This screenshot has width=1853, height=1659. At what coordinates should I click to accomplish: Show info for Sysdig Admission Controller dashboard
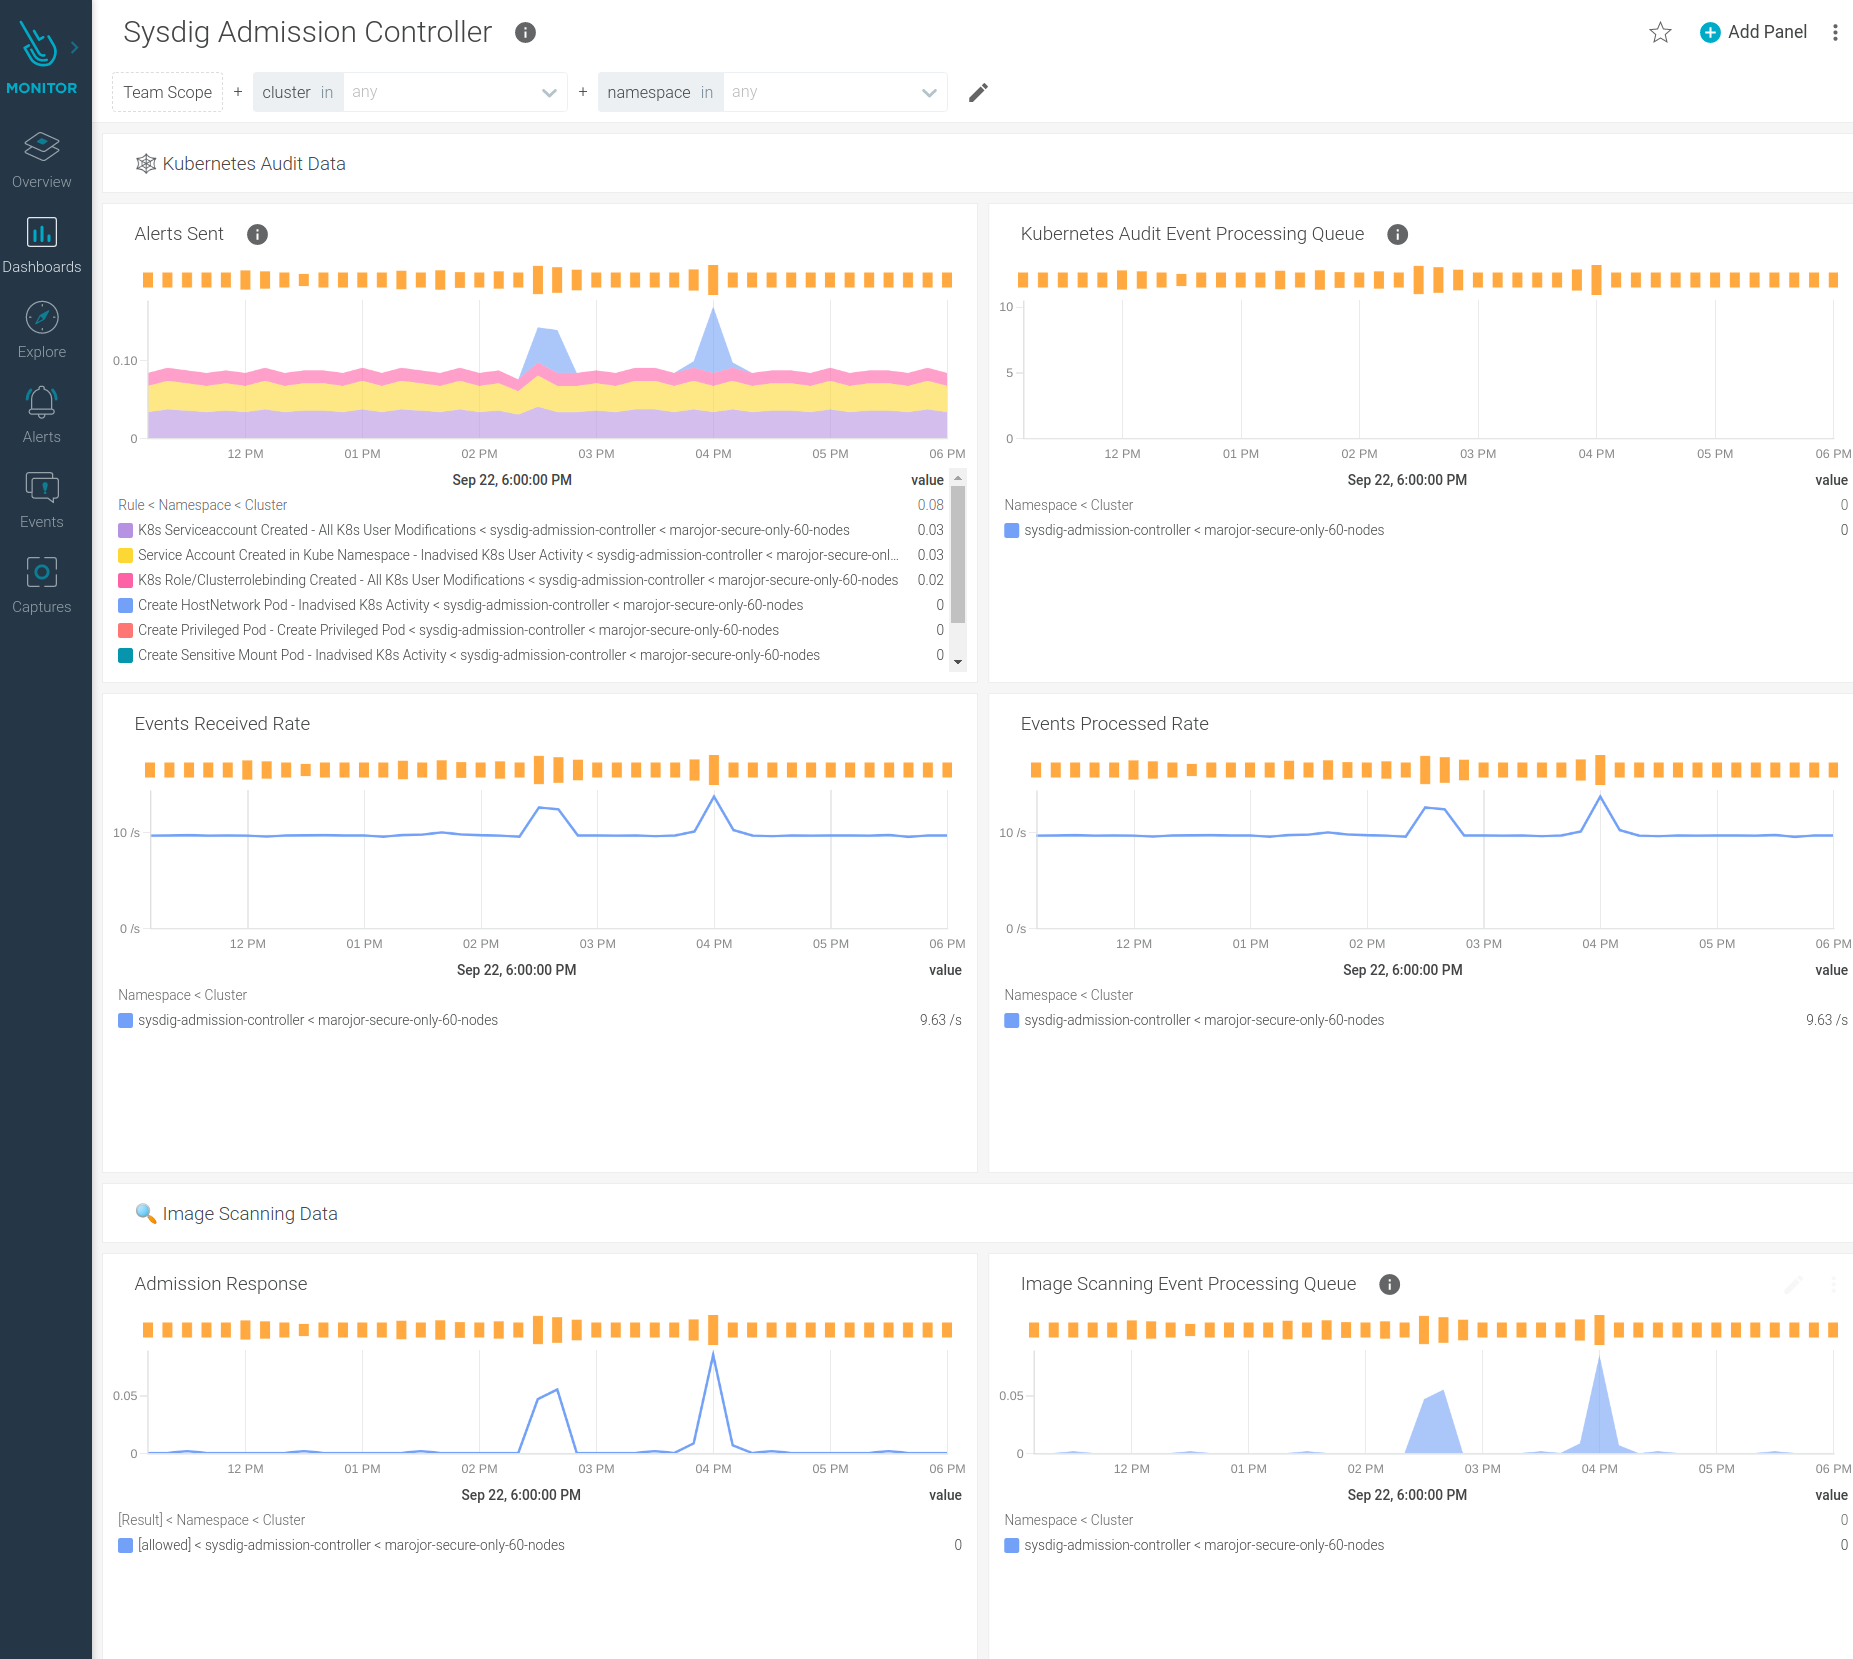click(525, 33)
